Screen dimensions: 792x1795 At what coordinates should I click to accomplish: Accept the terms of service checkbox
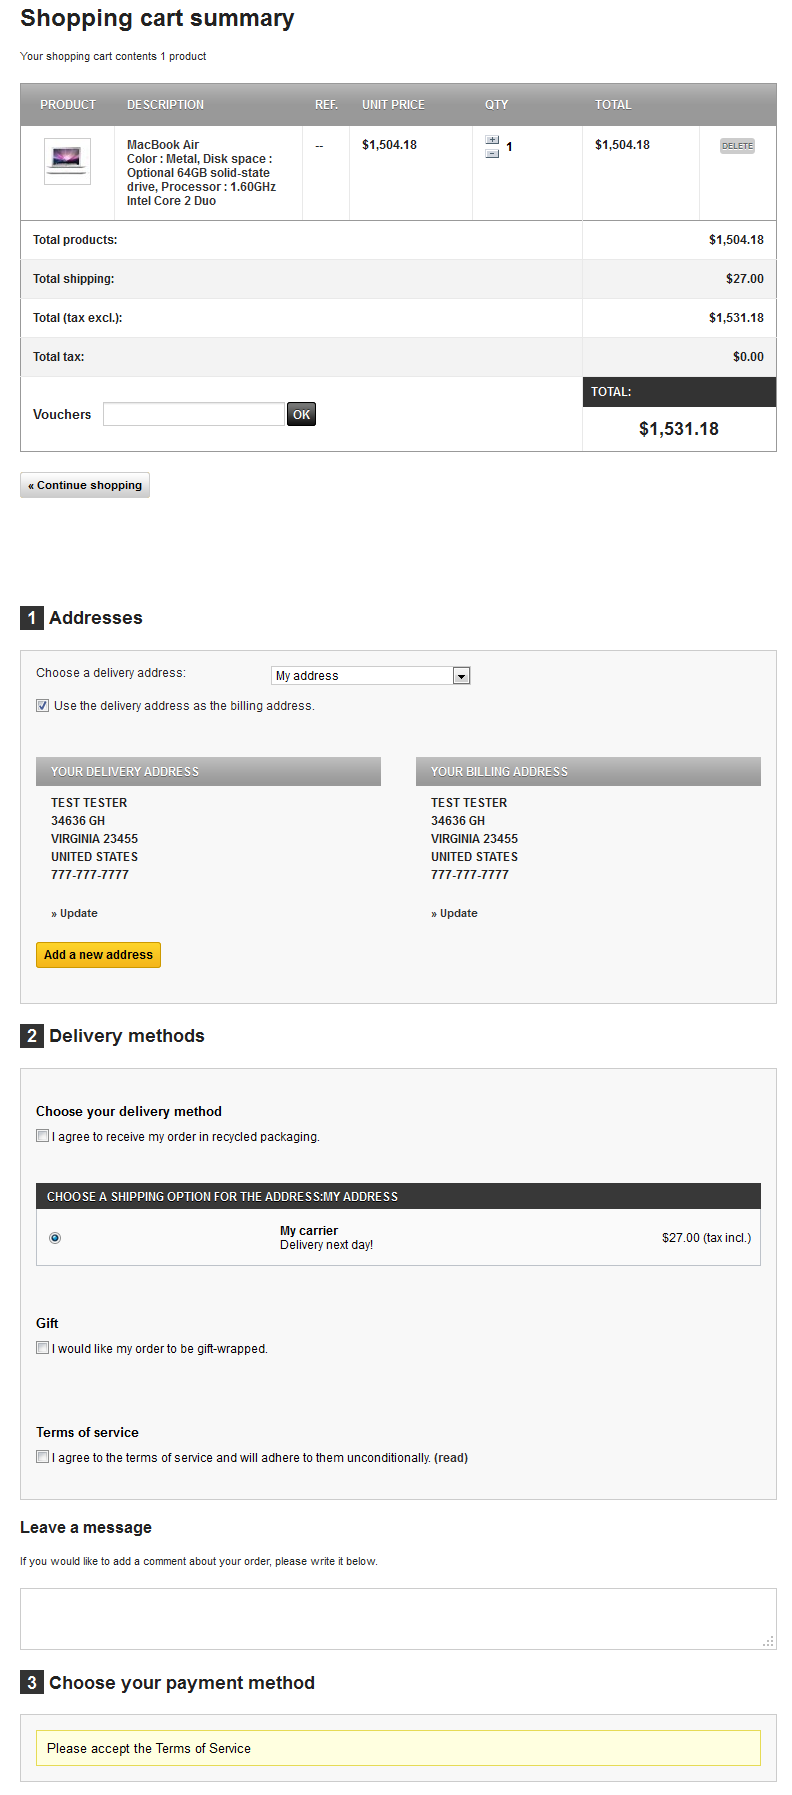(x=43, y=1457)
